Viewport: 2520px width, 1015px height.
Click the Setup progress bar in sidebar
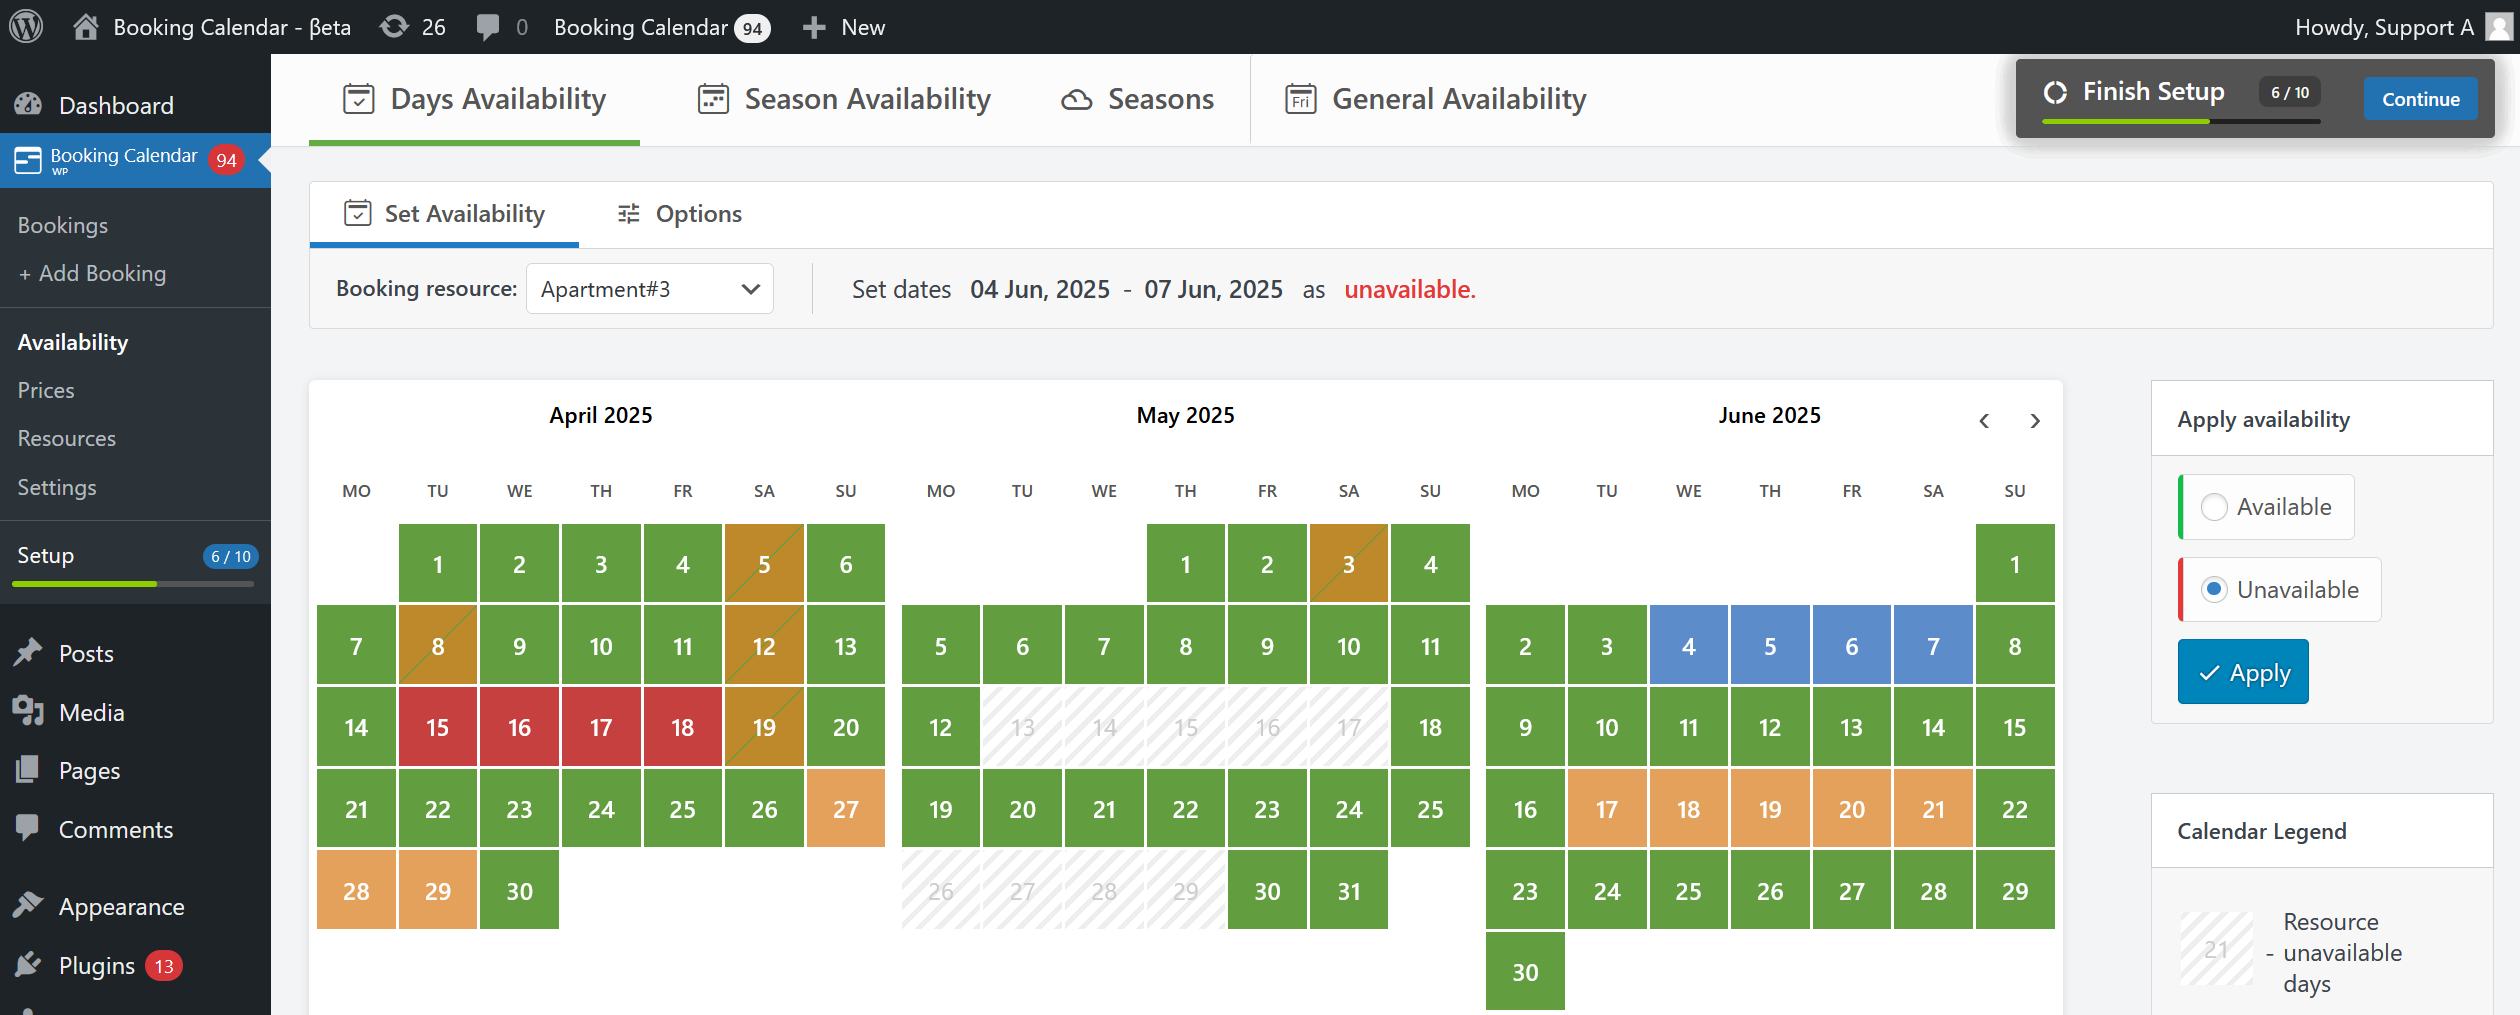click(x=133, y=583)
